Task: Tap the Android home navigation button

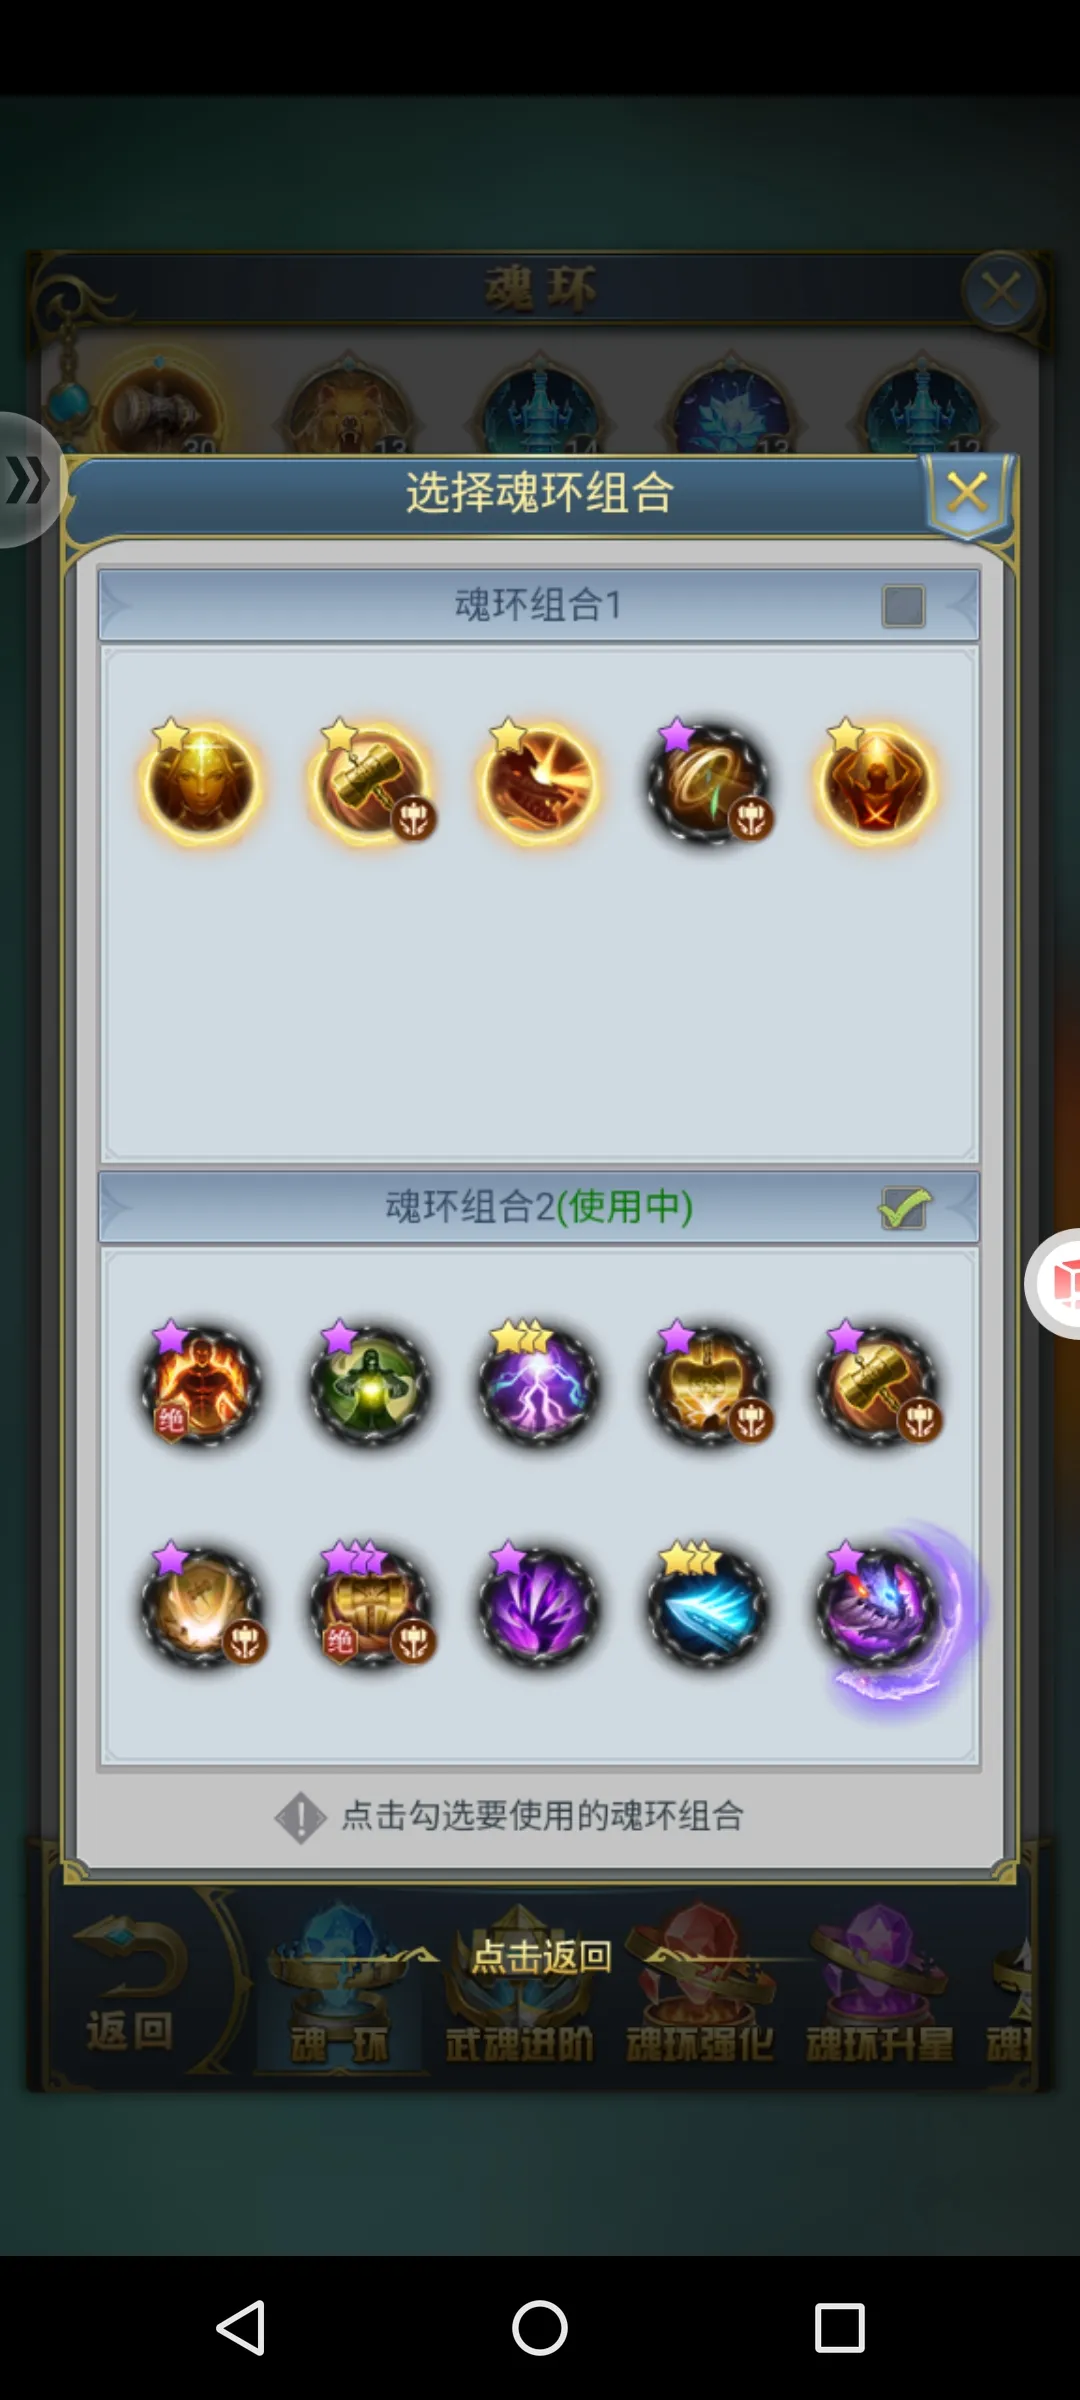Action: click(540, 2328)
